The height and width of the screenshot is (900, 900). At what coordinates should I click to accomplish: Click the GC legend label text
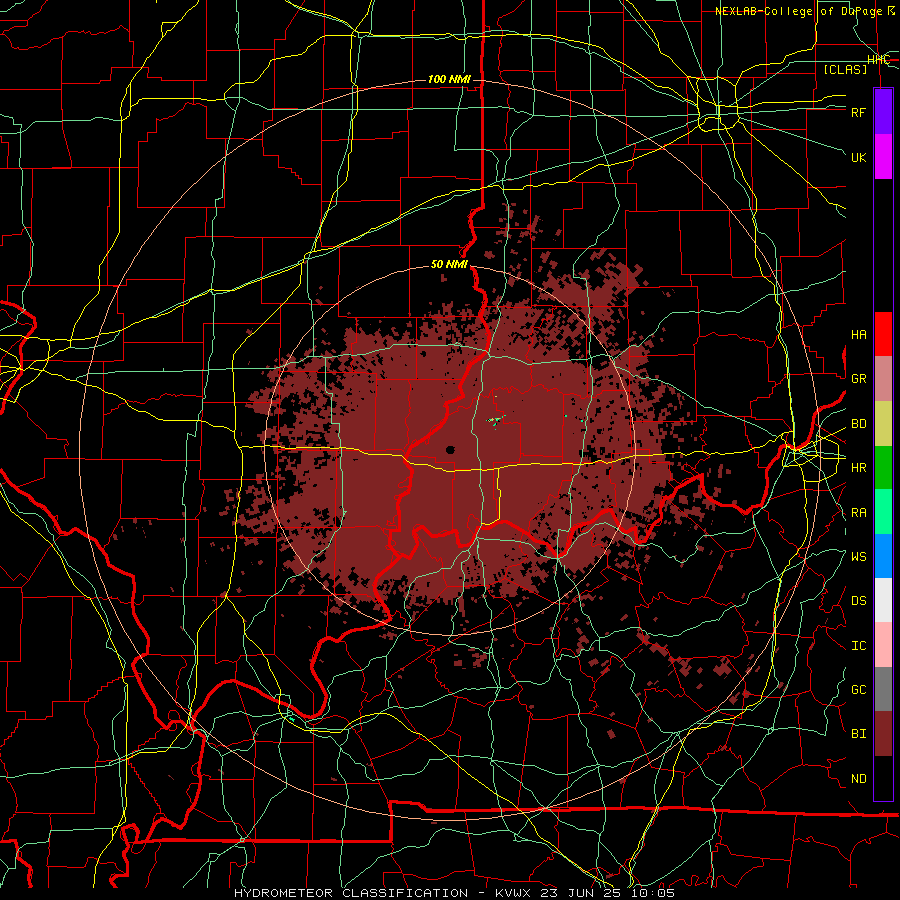tap(858, 690)
